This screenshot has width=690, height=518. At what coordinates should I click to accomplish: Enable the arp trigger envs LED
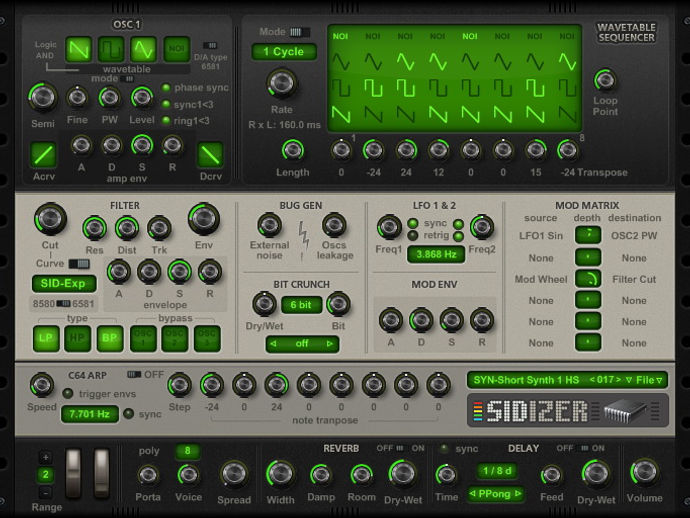(x=68, y=393)
